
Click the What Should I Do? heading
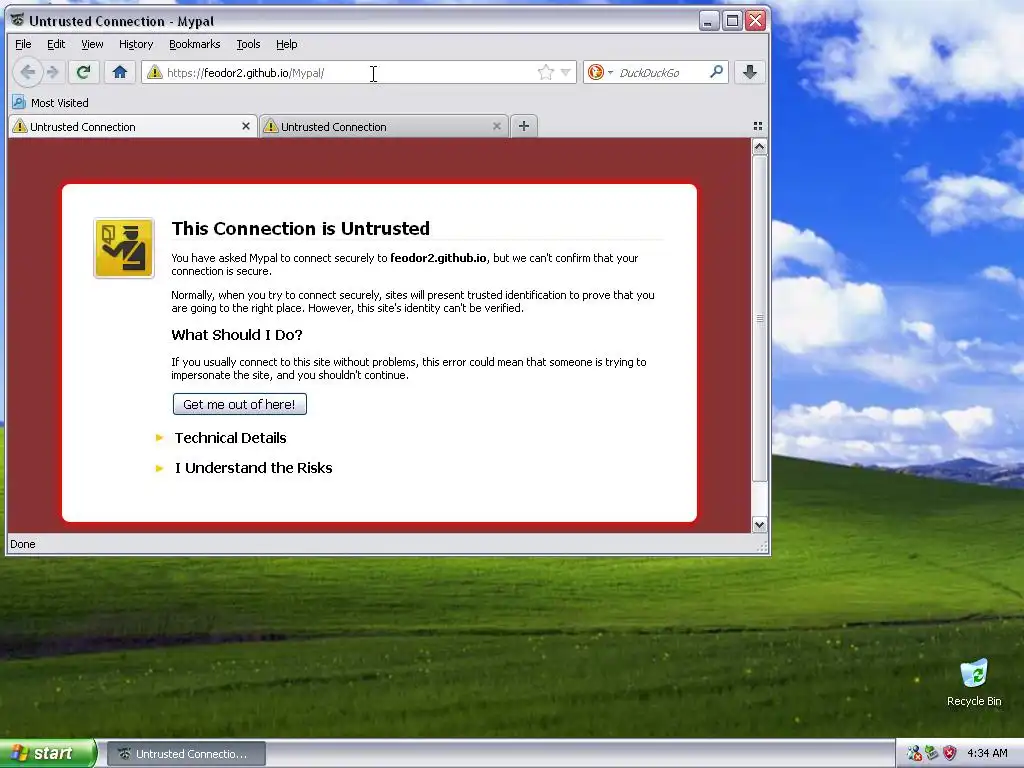(x=237, y=335)
